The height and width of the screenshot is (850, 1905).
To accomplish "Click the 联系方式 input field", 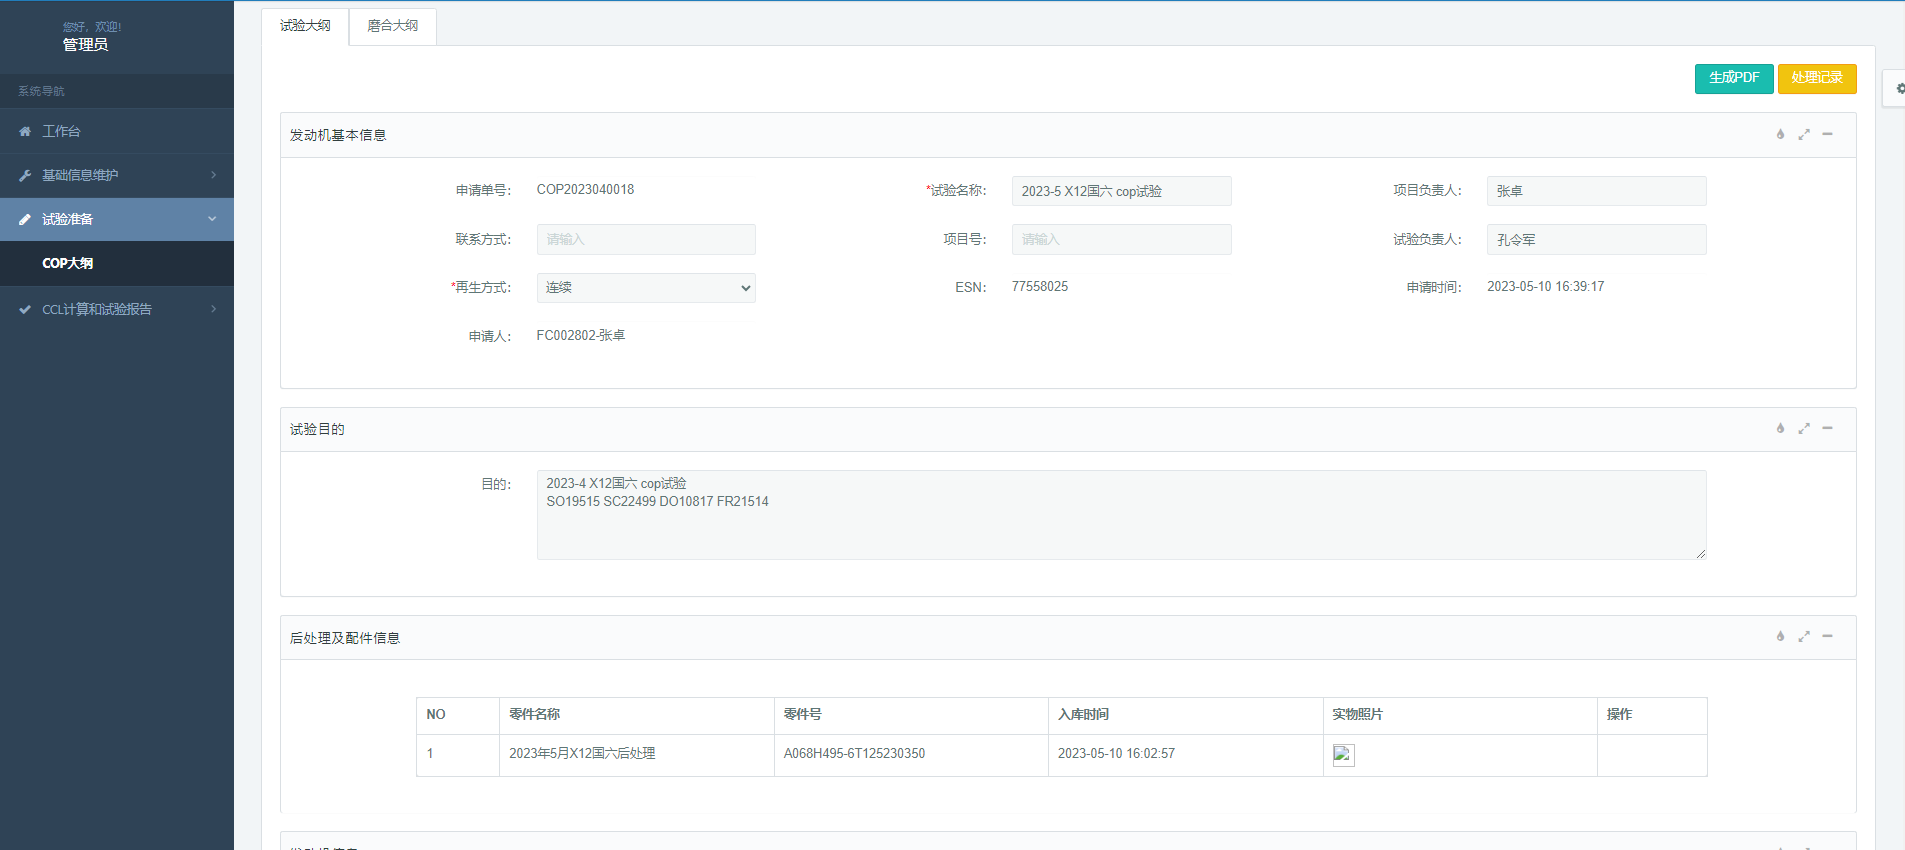I will [x=646, y=239].
